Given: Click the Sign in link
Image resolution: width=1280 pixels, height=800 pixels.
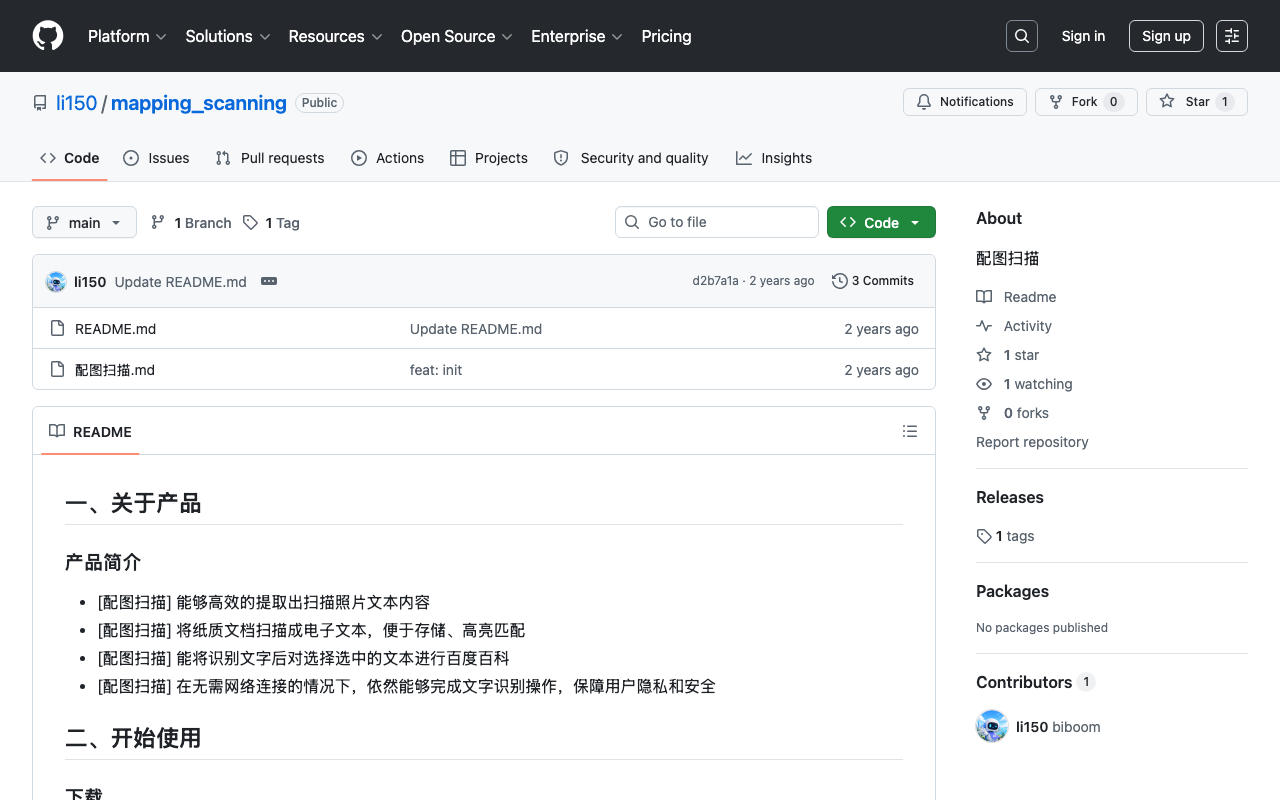Looking at the screenshot, I should click(x=1083, y=36).
